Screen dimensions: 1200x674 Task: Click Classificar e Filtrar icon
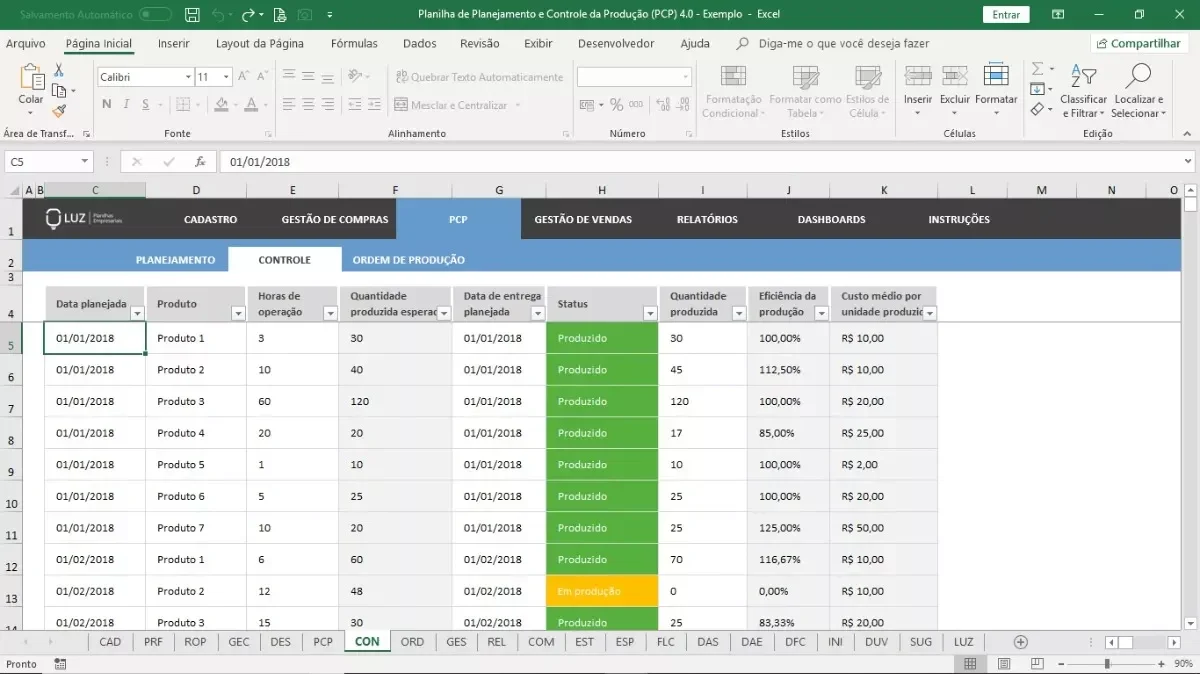coord(1083,76)
